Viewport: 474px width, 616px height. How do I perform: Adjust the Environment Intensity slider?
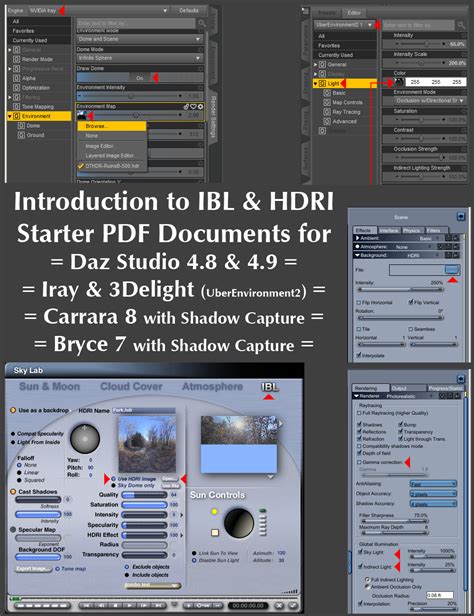[x=130, y=96]
